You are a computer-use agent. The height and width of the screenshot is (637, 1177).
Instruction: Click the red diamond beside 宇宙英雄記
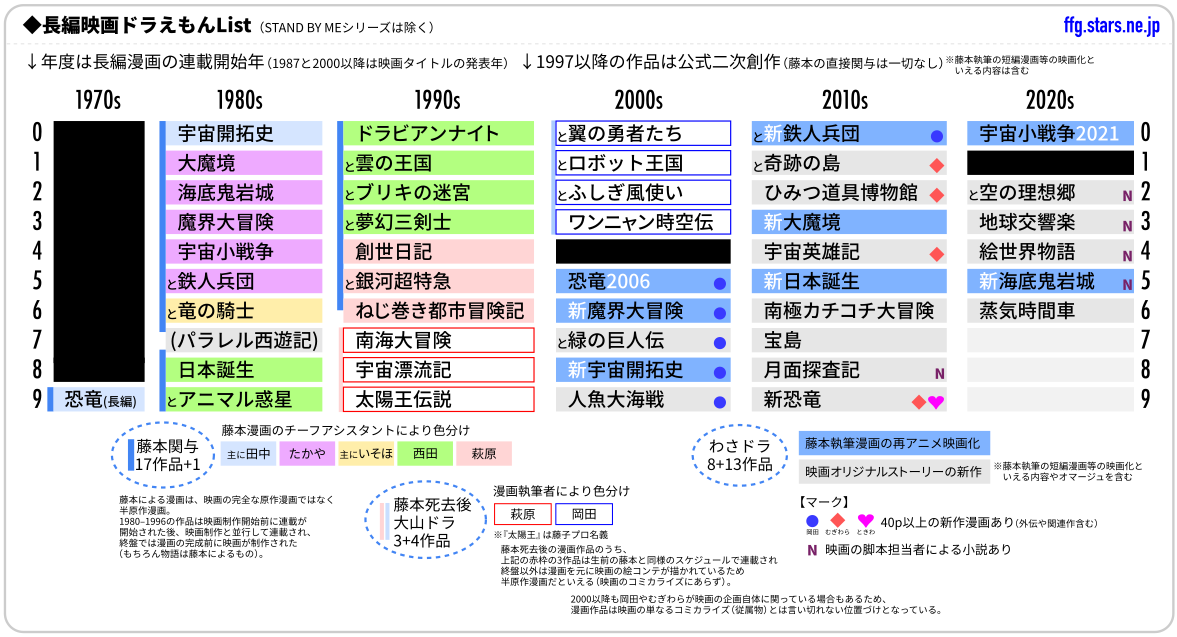[936, 254]
